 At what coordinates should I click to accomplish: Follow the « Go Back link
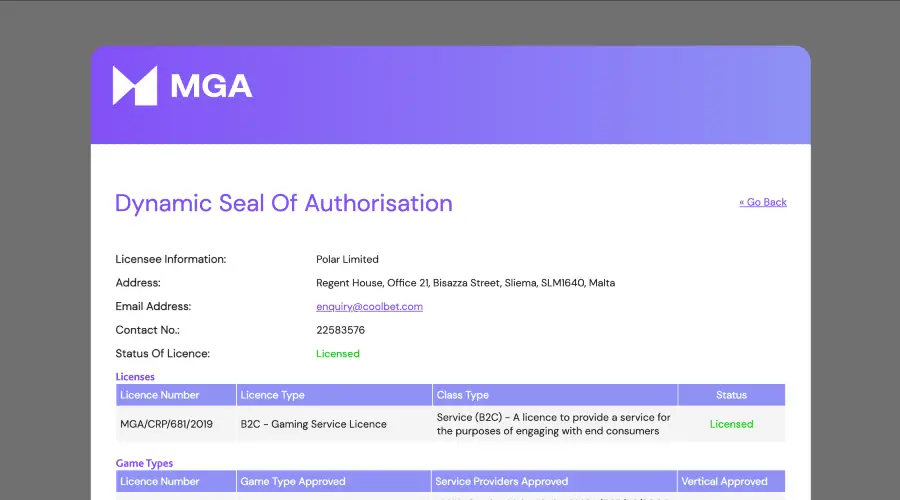tap(763, 202)
